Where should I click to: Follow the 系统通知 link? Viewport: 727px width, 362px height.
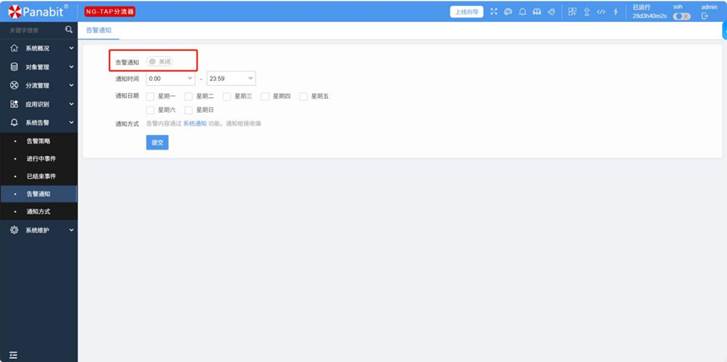tap(195, 124)
